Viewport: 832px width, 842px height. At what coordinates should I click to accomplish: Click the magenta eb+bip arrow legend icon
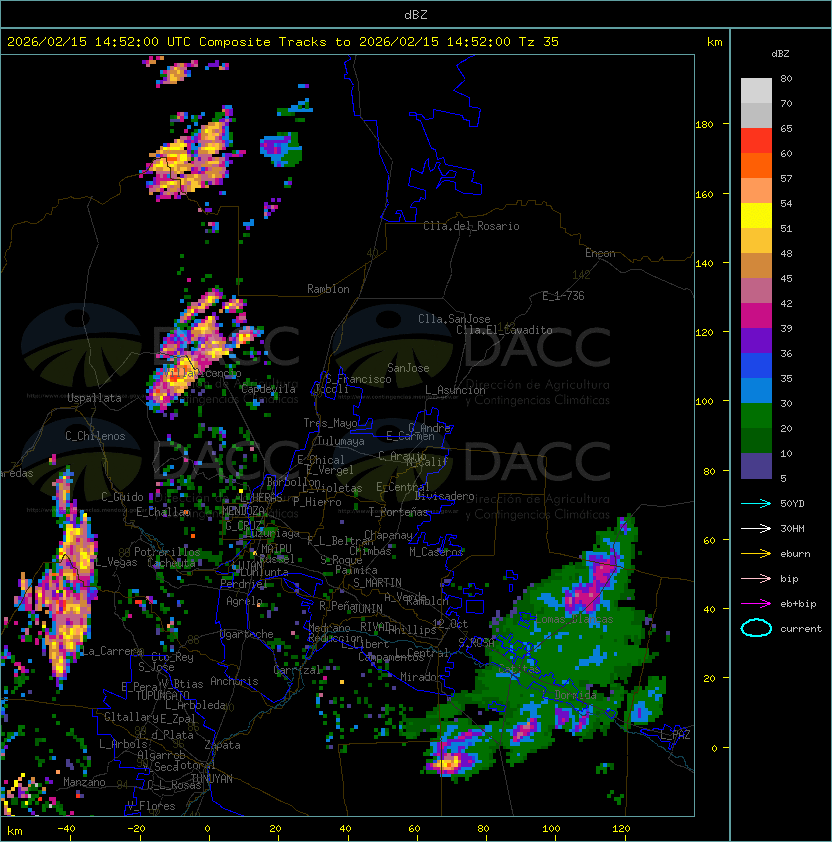(x=756, y=604)
